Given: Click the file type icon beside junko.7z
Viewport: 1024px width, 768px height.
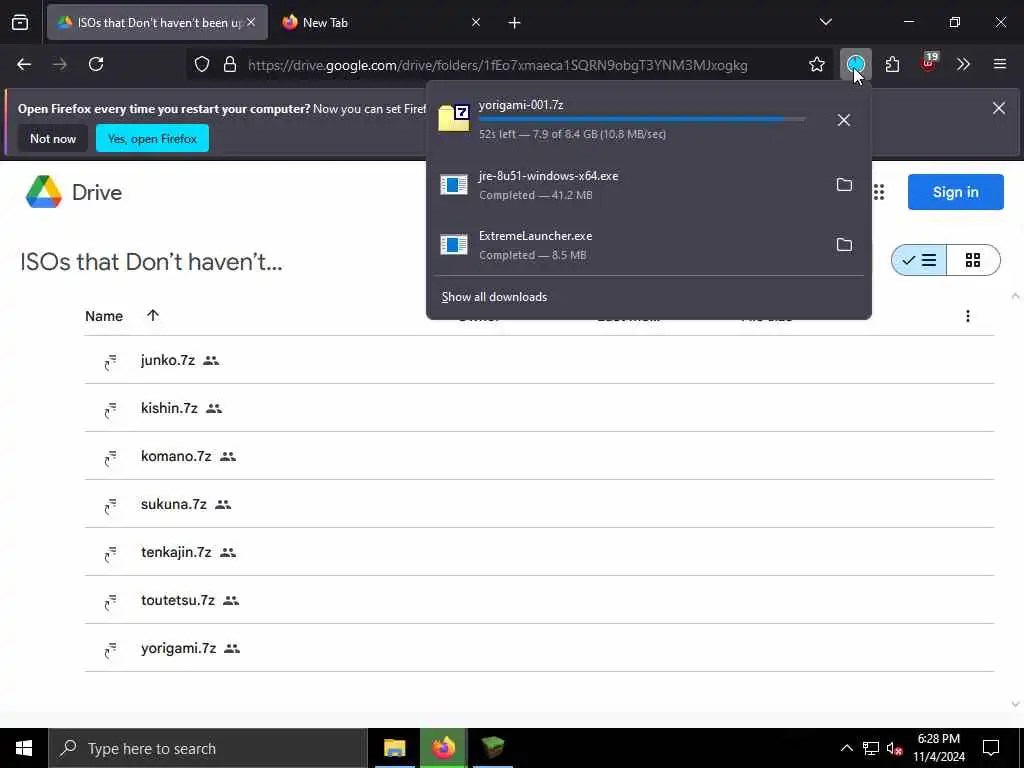Looking at the screenshot, I should click(x=110, y=361).
